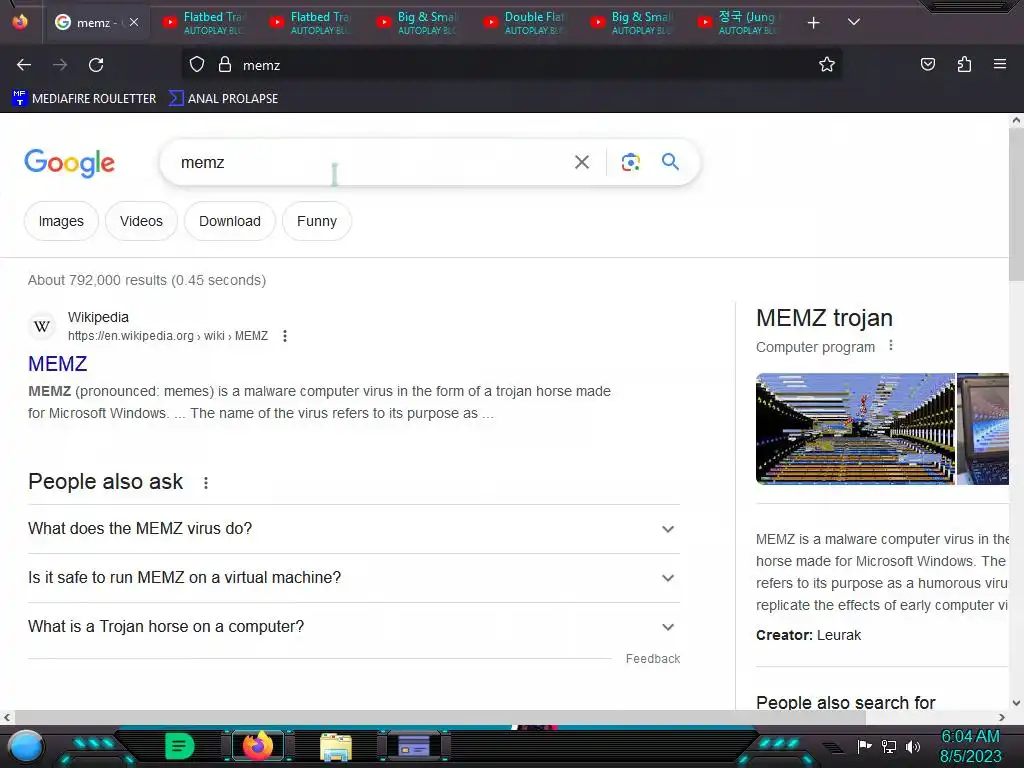View site security via the padlock icon
The image size is (1024, 768).
coord(225,65)
